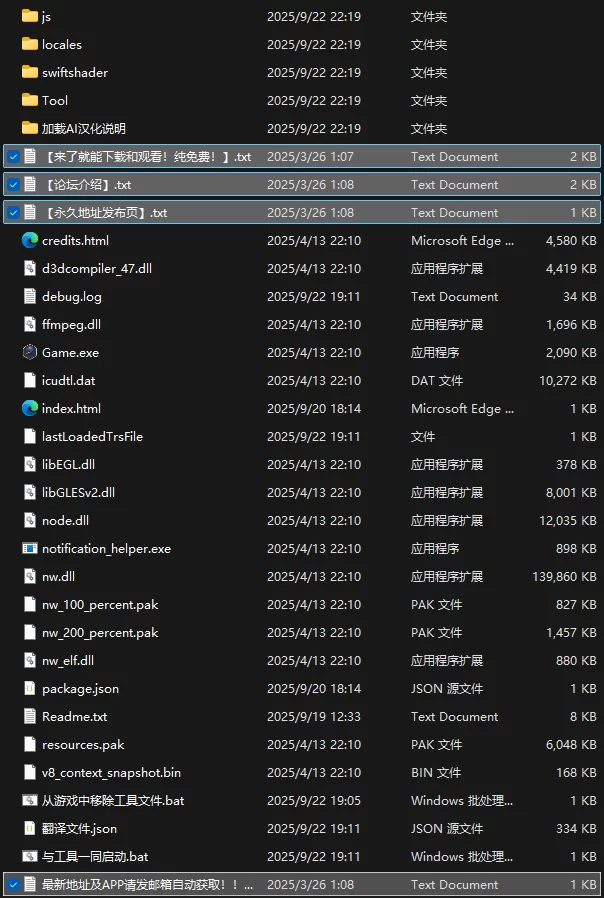Click the text icon of Readme.txt

click(30, 716)
